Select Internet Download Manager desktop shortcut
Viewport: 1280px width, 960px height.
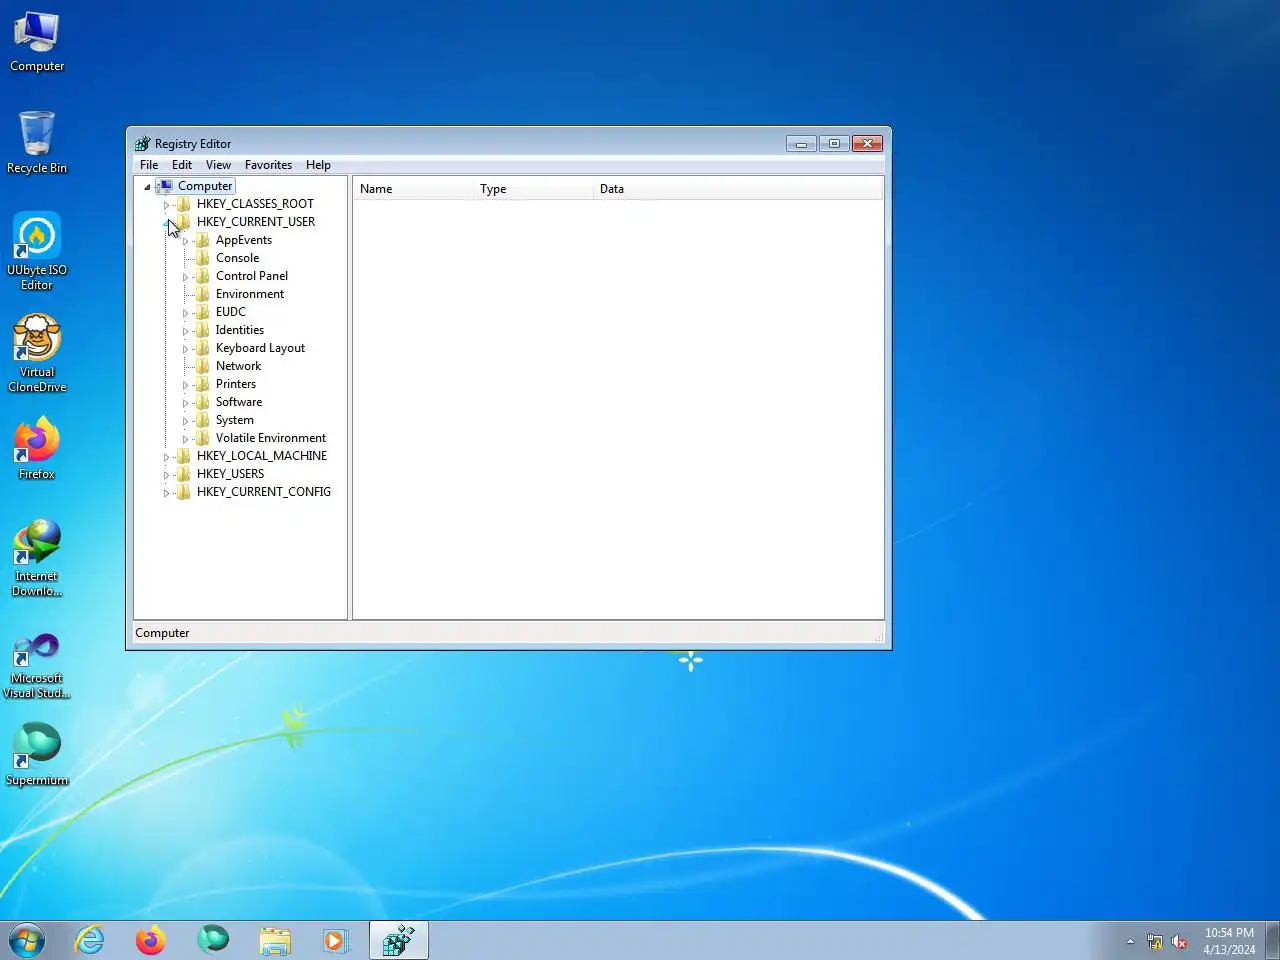coord(37,558)
